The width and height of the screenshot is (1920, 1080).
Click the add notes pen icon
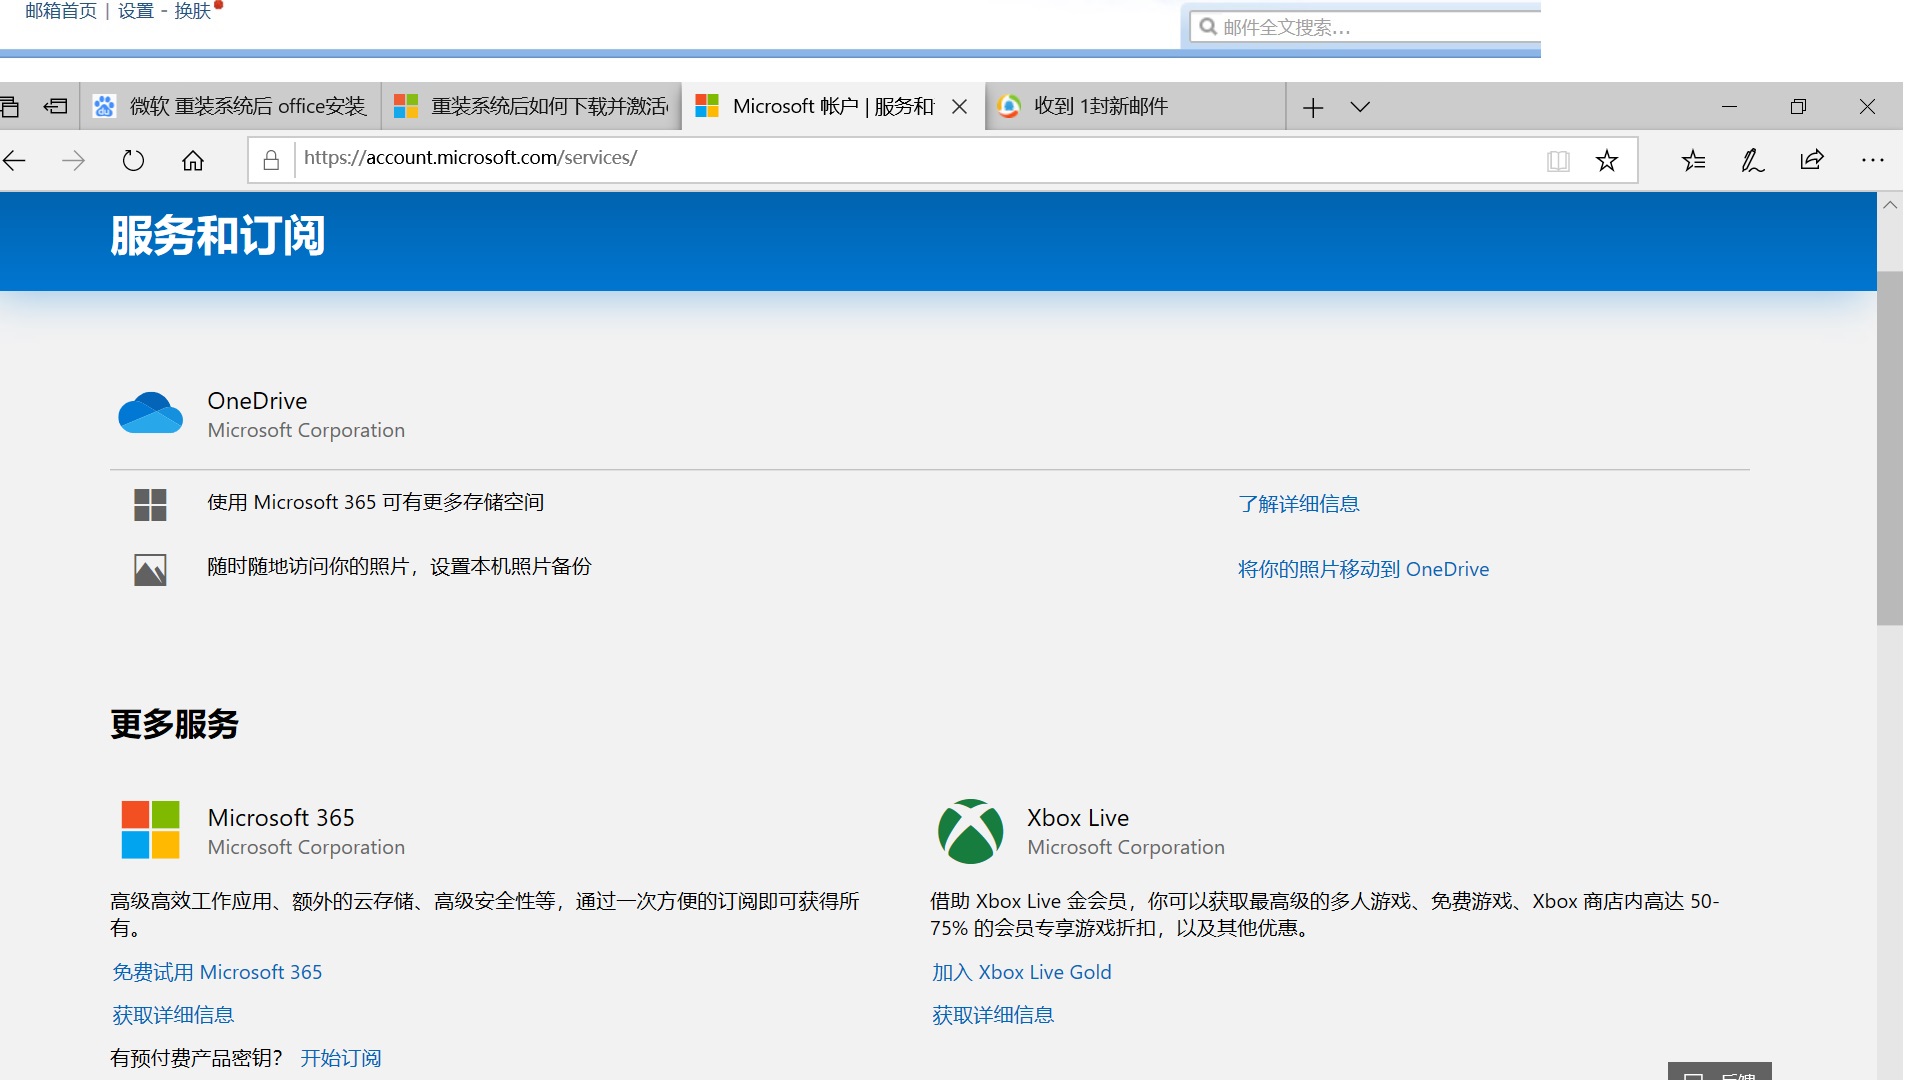coord(1752,160)
